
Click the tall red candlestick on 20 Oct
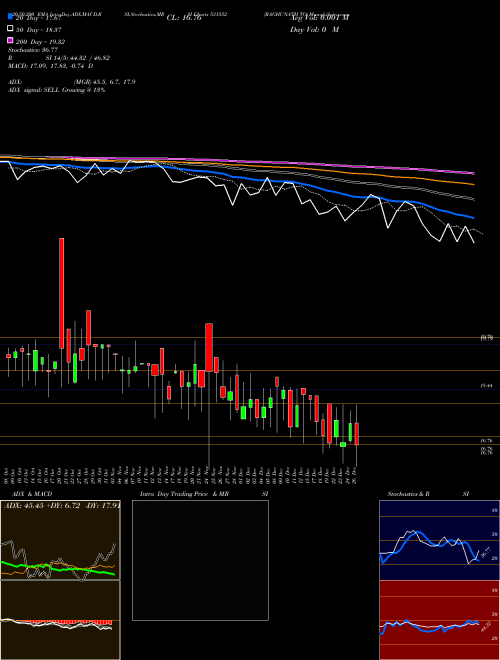61,293
